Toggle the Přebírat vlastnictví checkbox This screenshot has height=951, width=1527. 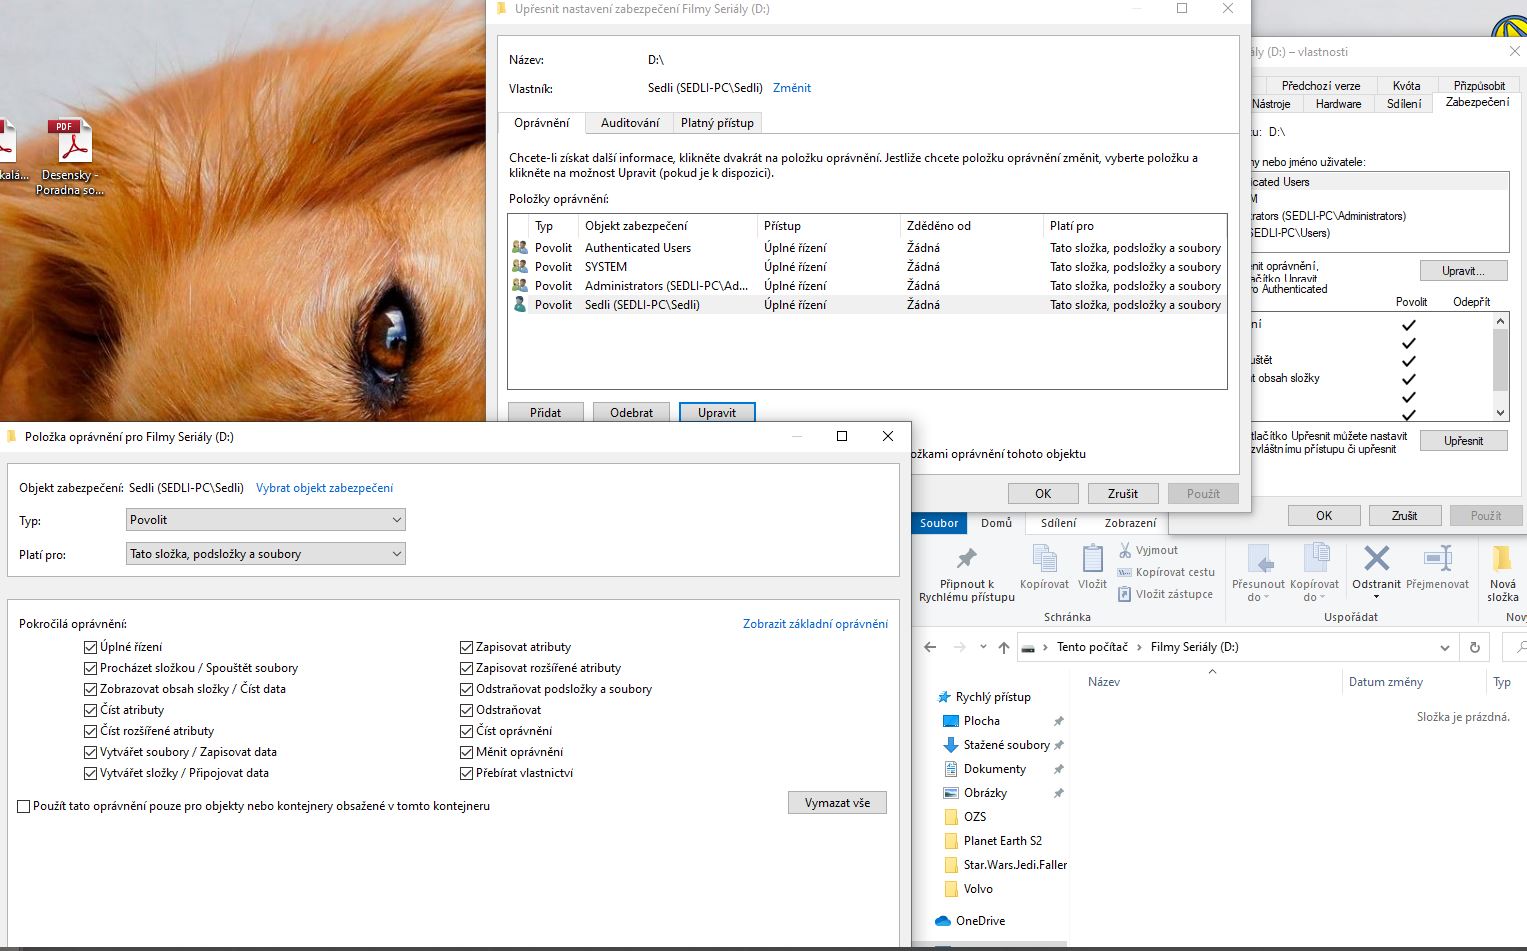(467, 774)
